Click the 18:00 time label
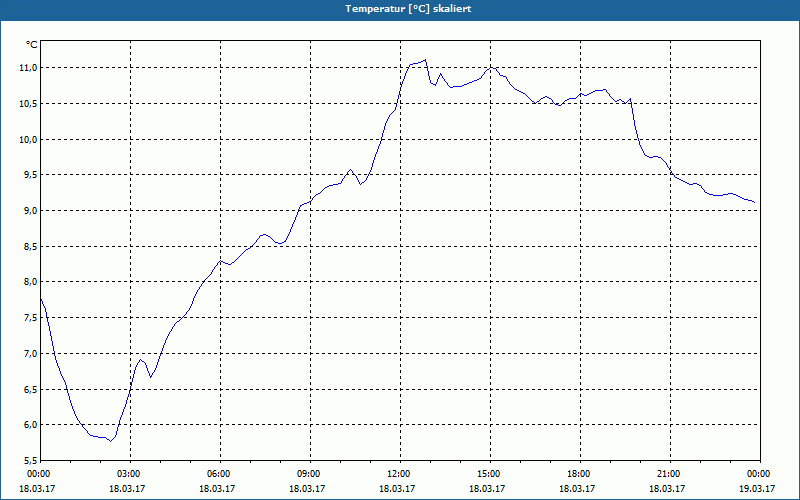This screenshot has height=500, width=800. [580, 474]
